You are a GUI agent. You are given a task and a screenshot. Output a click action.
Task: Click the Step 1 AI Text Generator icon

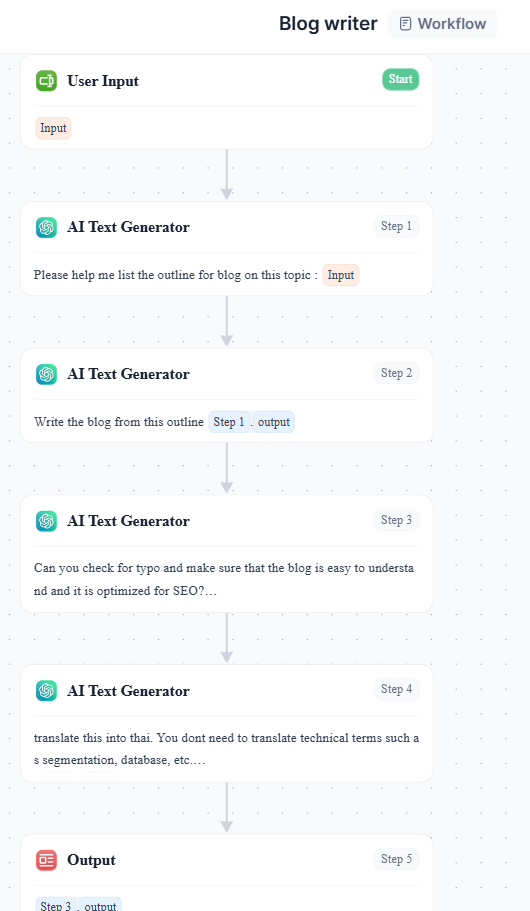click(x=46, y=227)
